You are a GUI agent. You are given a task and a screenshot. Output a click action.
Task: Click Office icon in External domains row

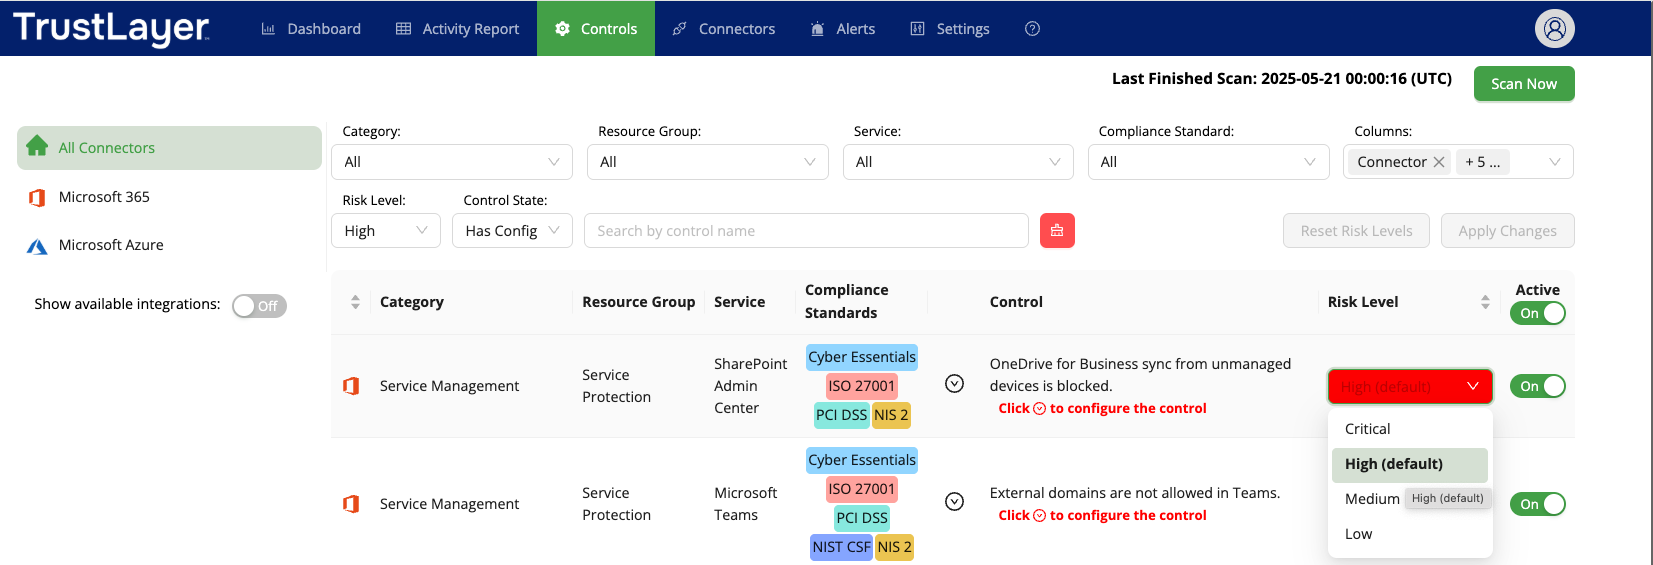[x=351, y=504]
